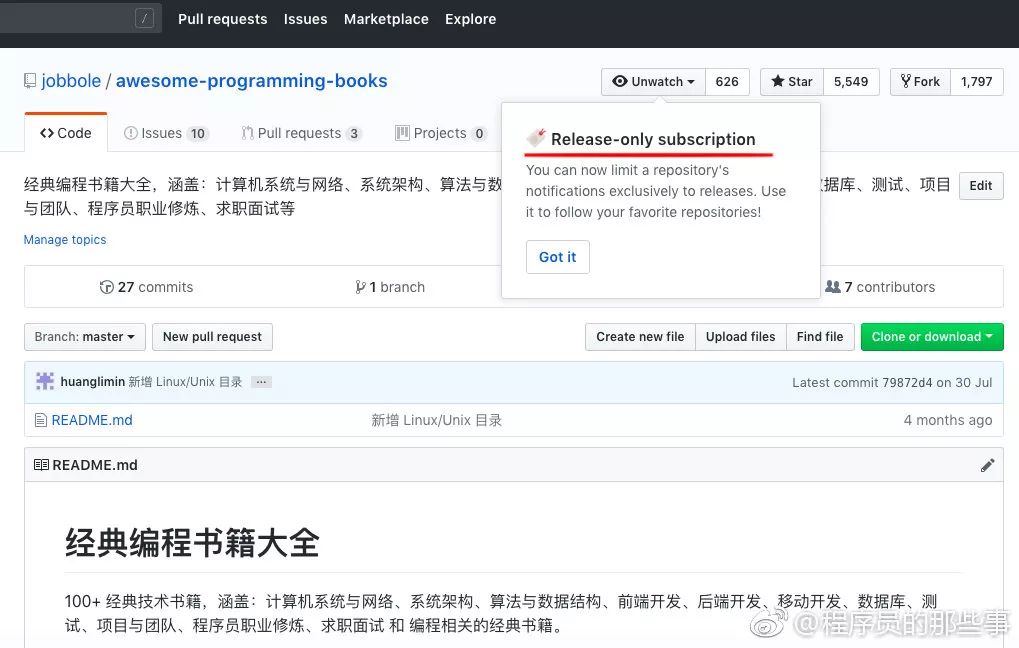Click the top search input field
This screenshot has width=1019, height=648.
81,18
